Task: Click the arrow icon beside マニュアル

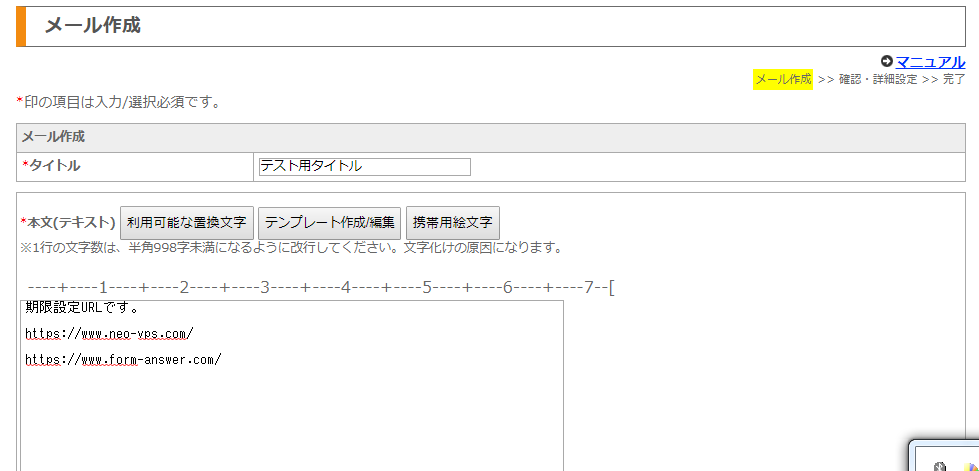Action: pos(887,61)
